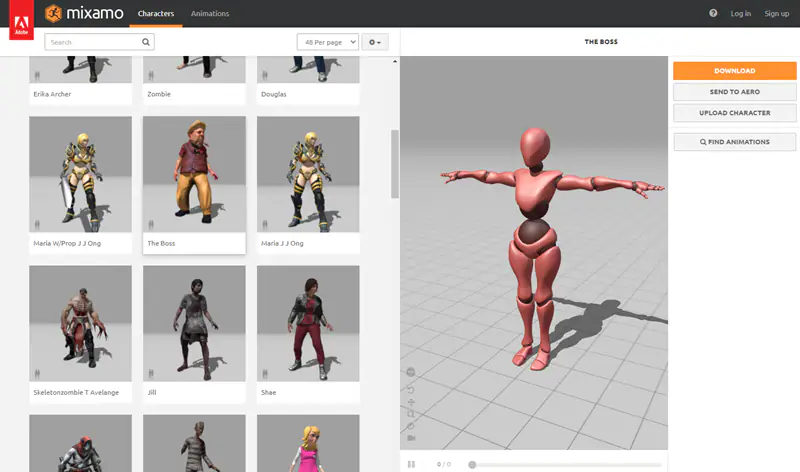Click the rig icon on Maria W/Prop thumbnail

click(37, 225)
